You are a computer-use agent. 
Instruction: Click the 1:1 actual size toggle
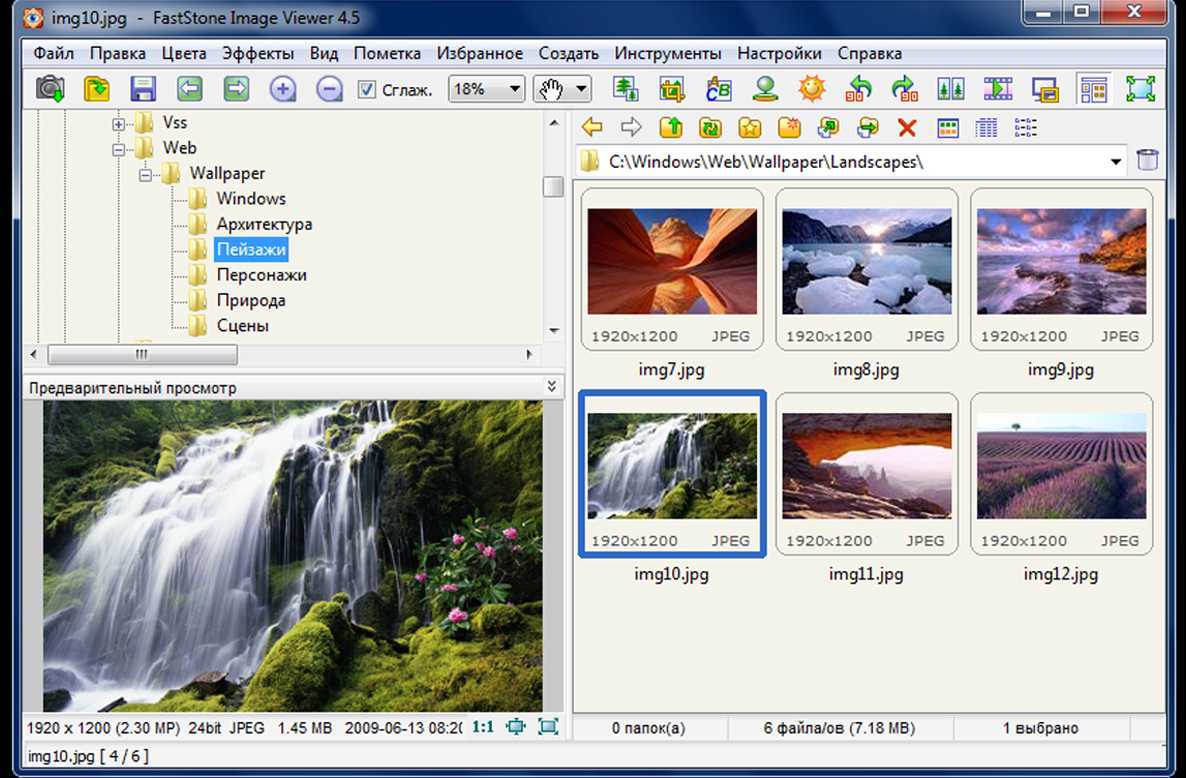point(482,727)
